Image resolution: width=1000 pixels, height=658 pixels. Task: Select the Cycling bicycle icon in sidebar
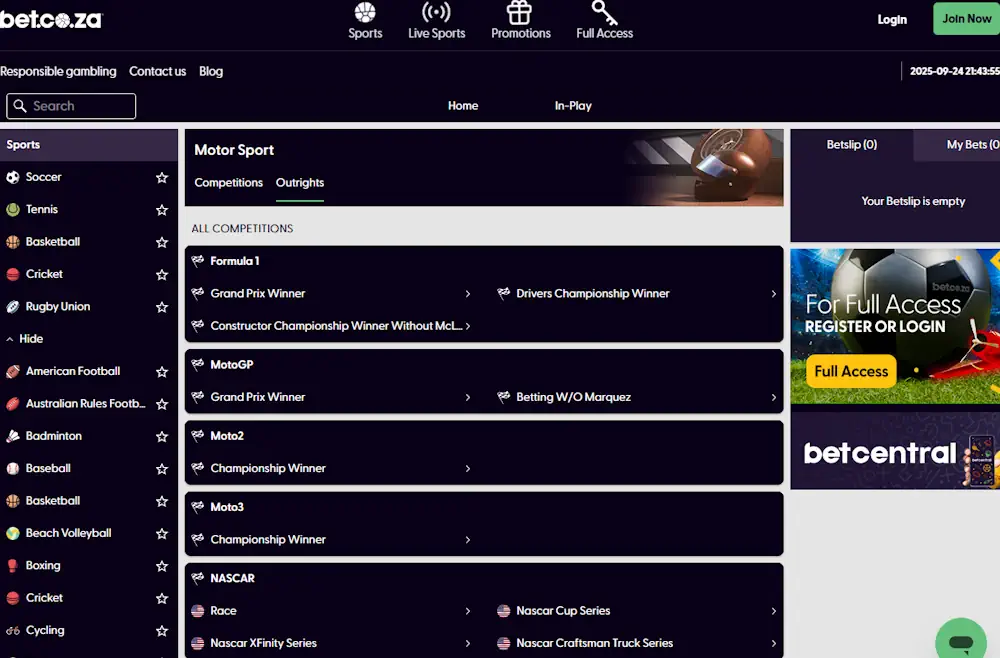tap(13, 631)
